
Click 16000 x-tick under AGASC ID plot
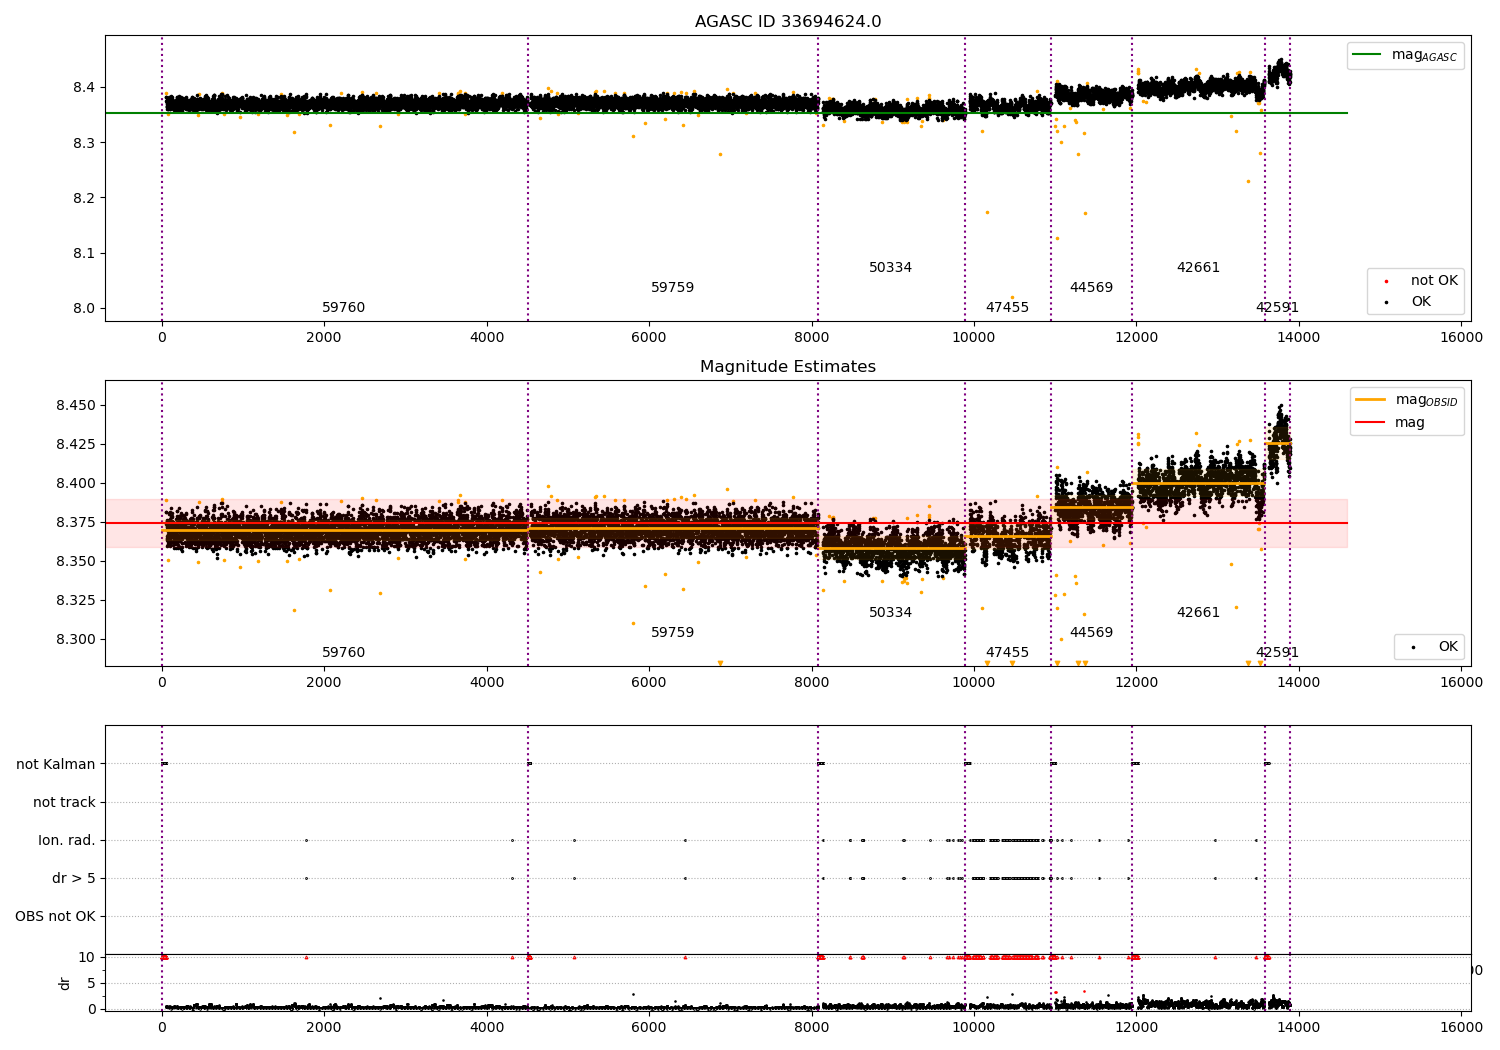(1461, 338)
